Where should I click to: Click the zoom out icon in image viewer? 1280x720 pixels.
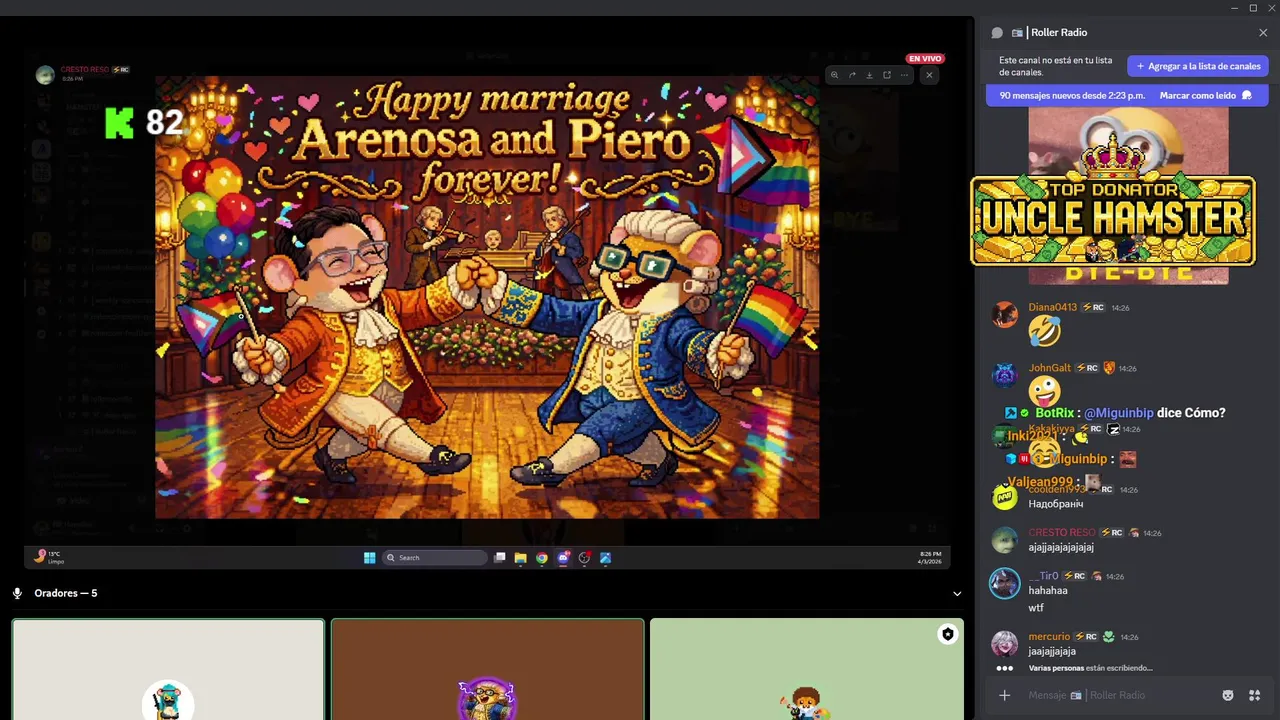click(x=835, y=75)
